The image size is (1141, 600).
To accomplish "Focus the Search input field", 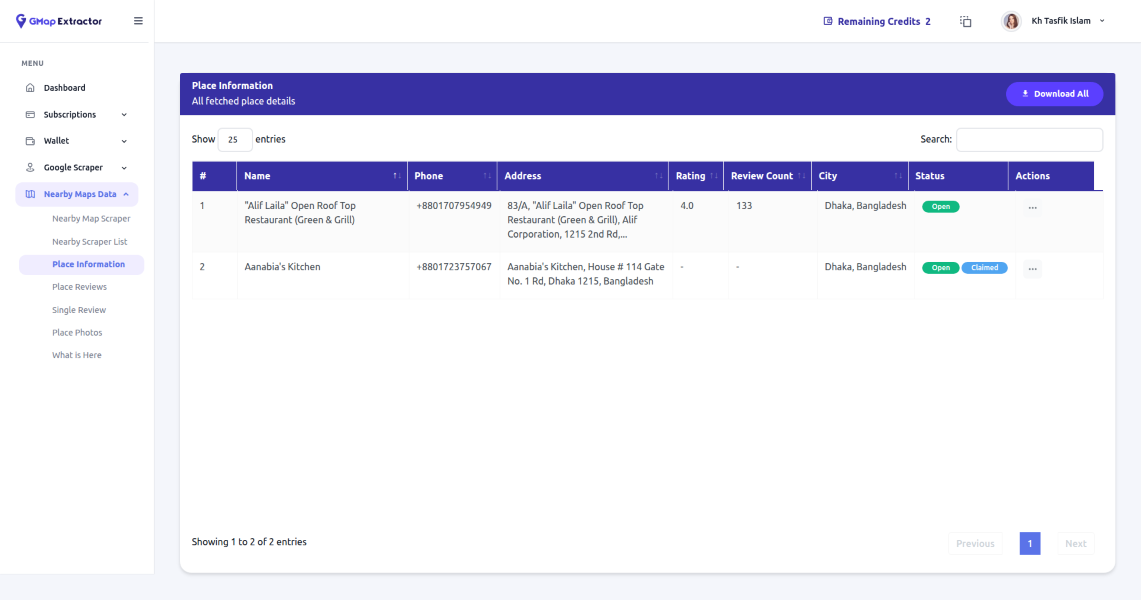I will 1029,140.
